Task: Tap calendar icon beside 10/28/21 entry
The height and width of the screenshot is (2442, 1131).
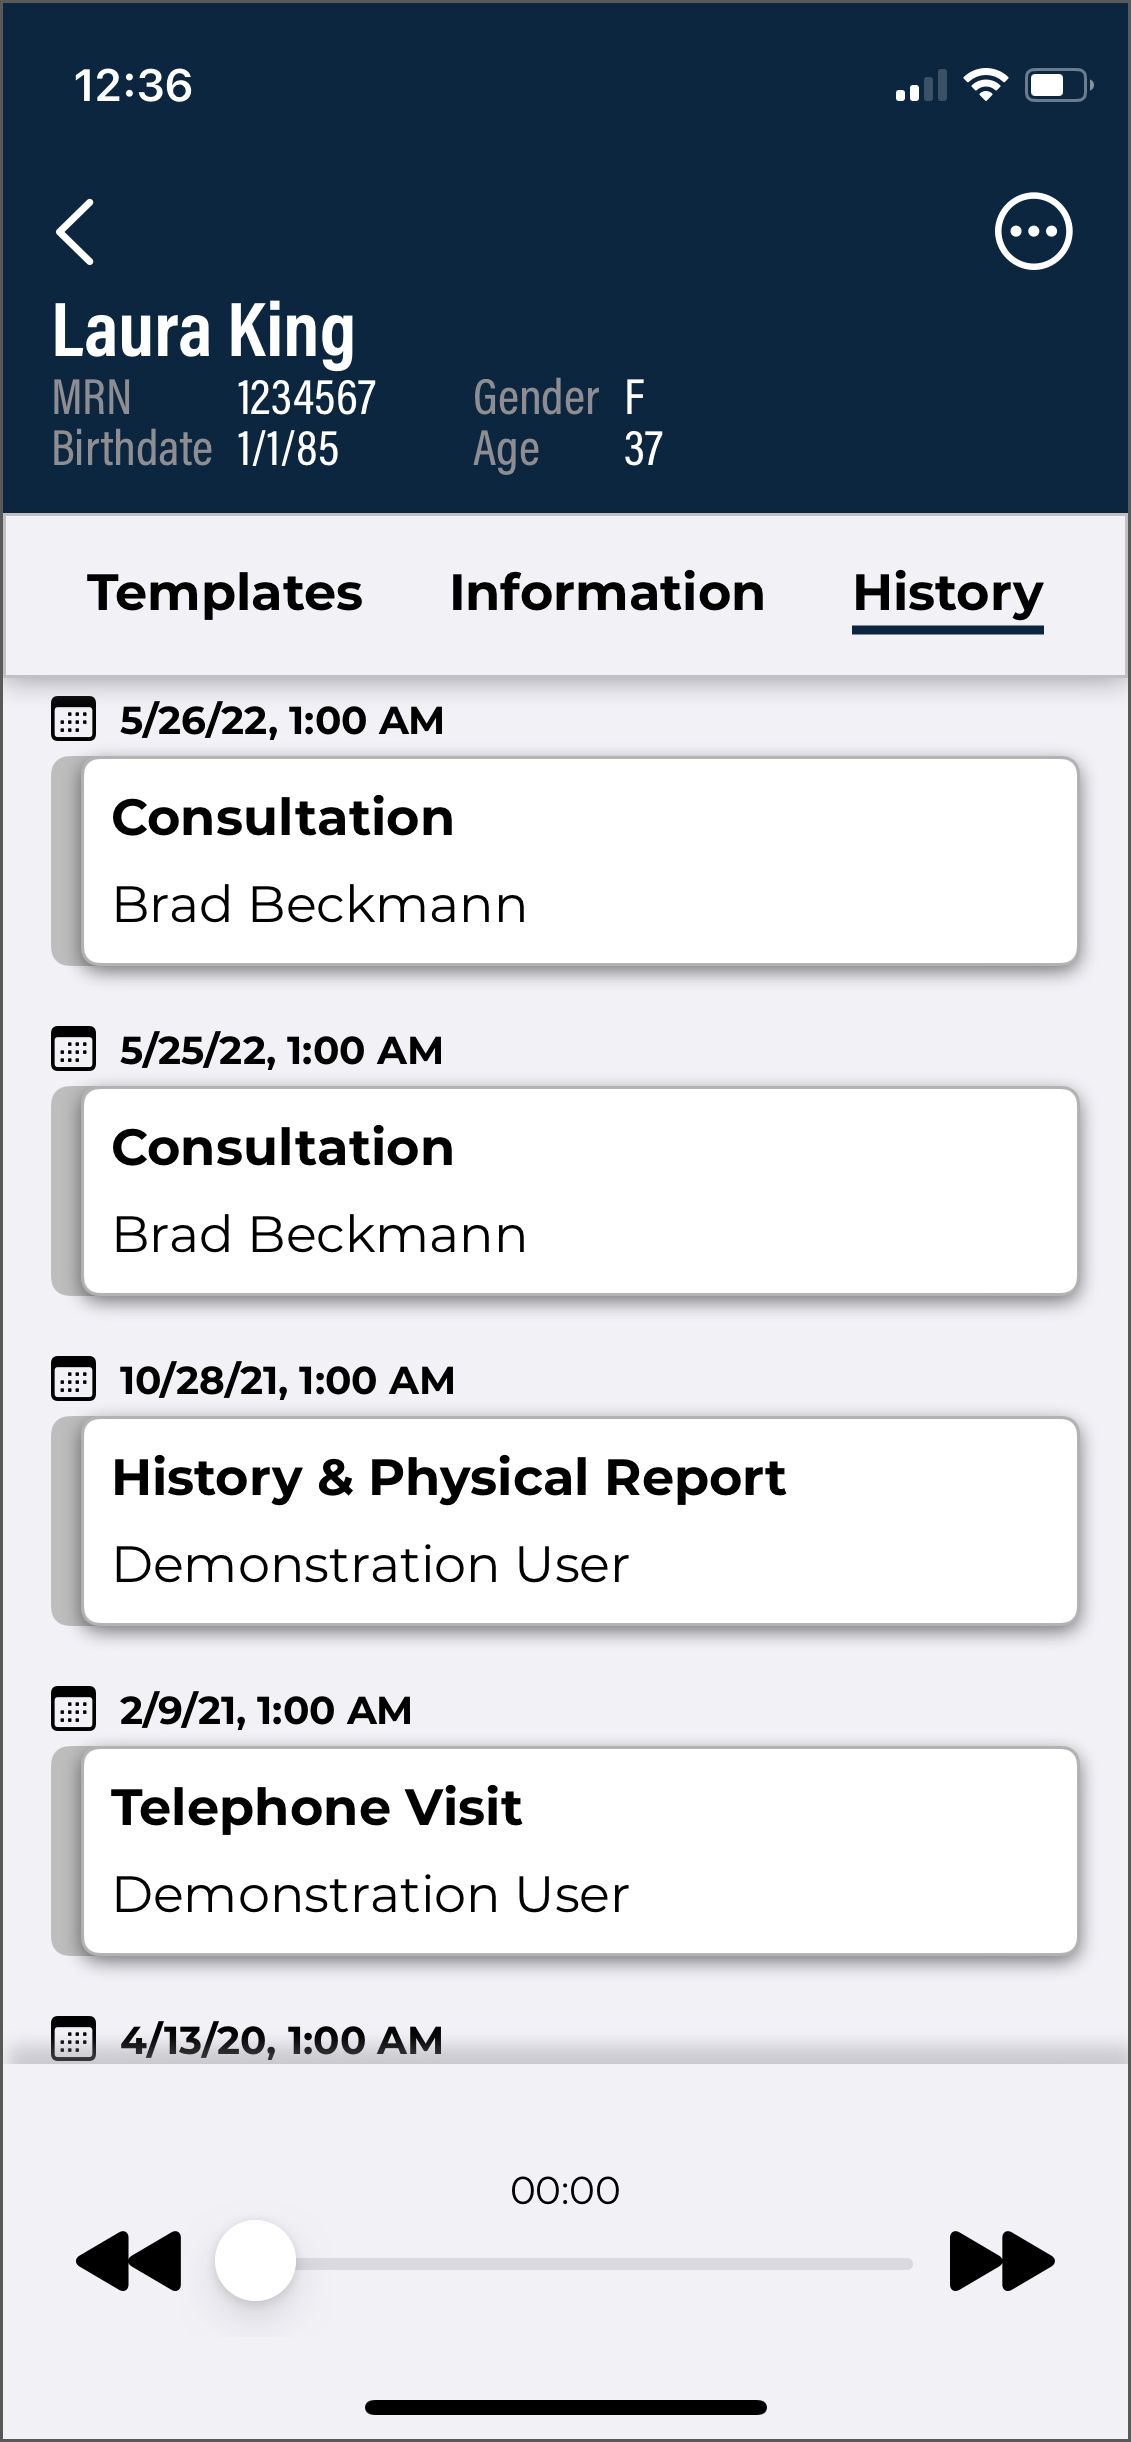Action: point(73,1379)
